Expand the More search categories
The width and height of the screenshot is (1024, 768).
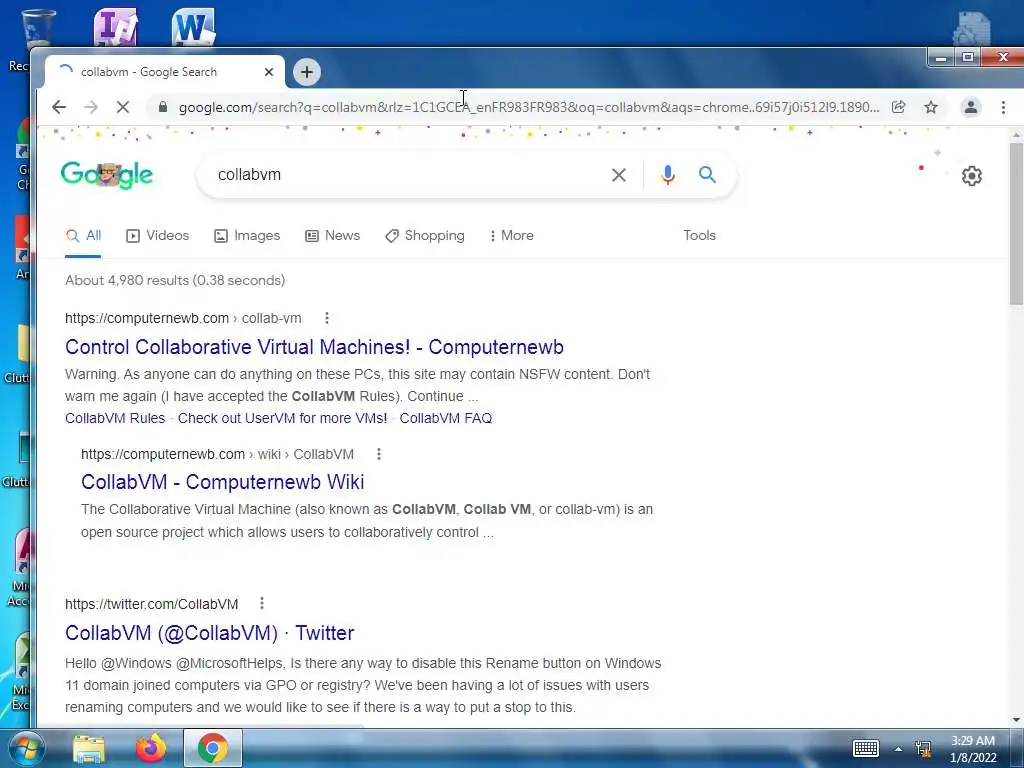(x=512, y=236)
